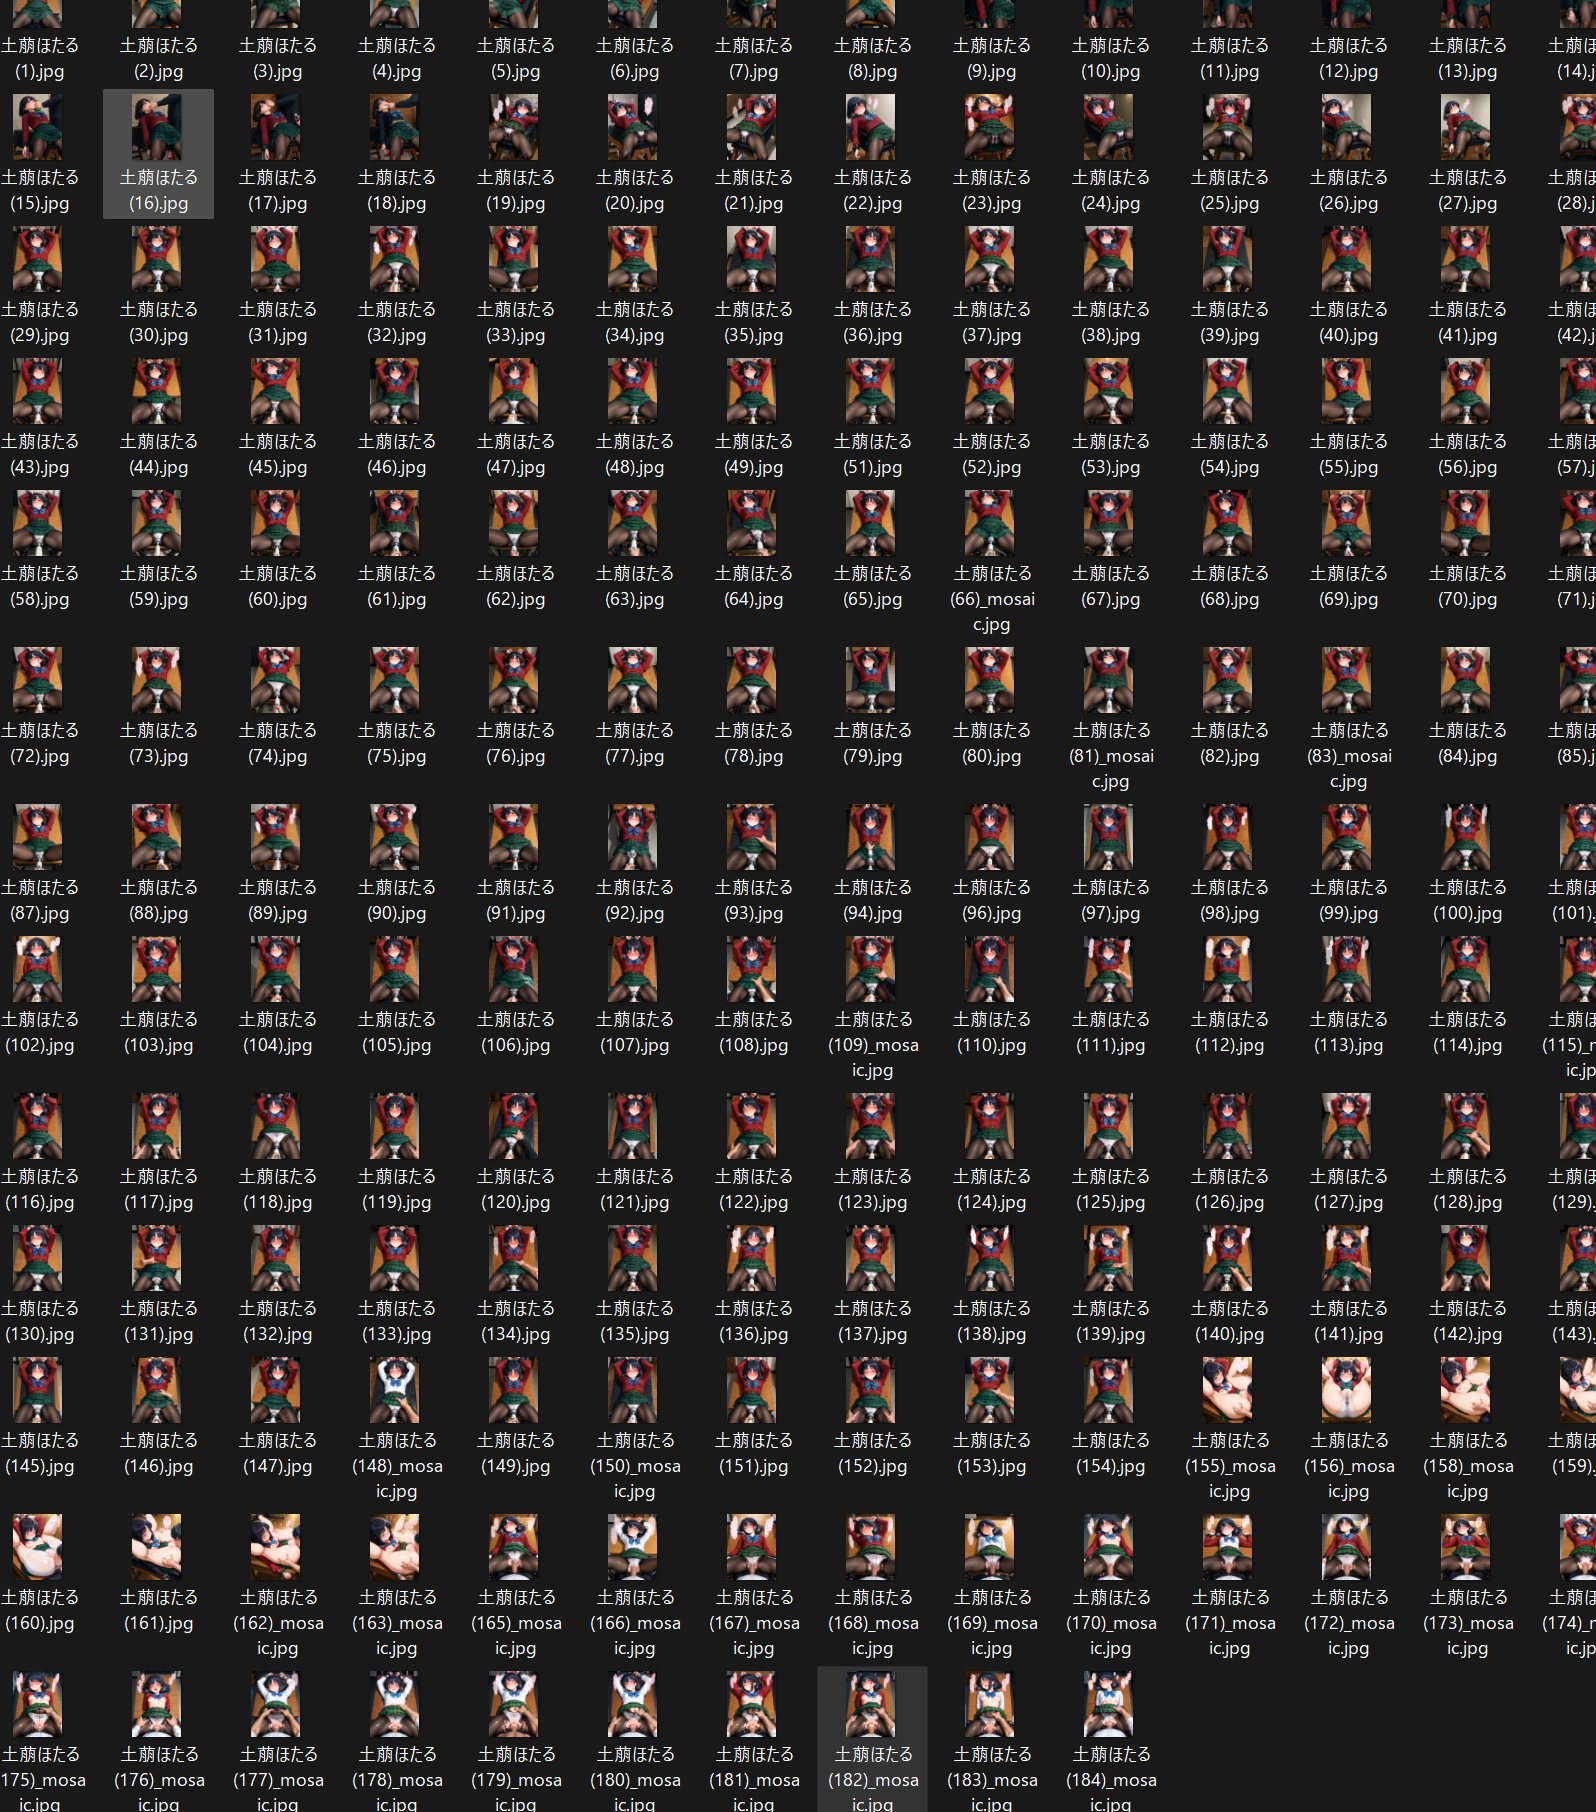Select thumbnail of 土萠ほたる (102).jpg
Image resolution: width=1596 pixels, height=1812 pixels.
point(38,969)
